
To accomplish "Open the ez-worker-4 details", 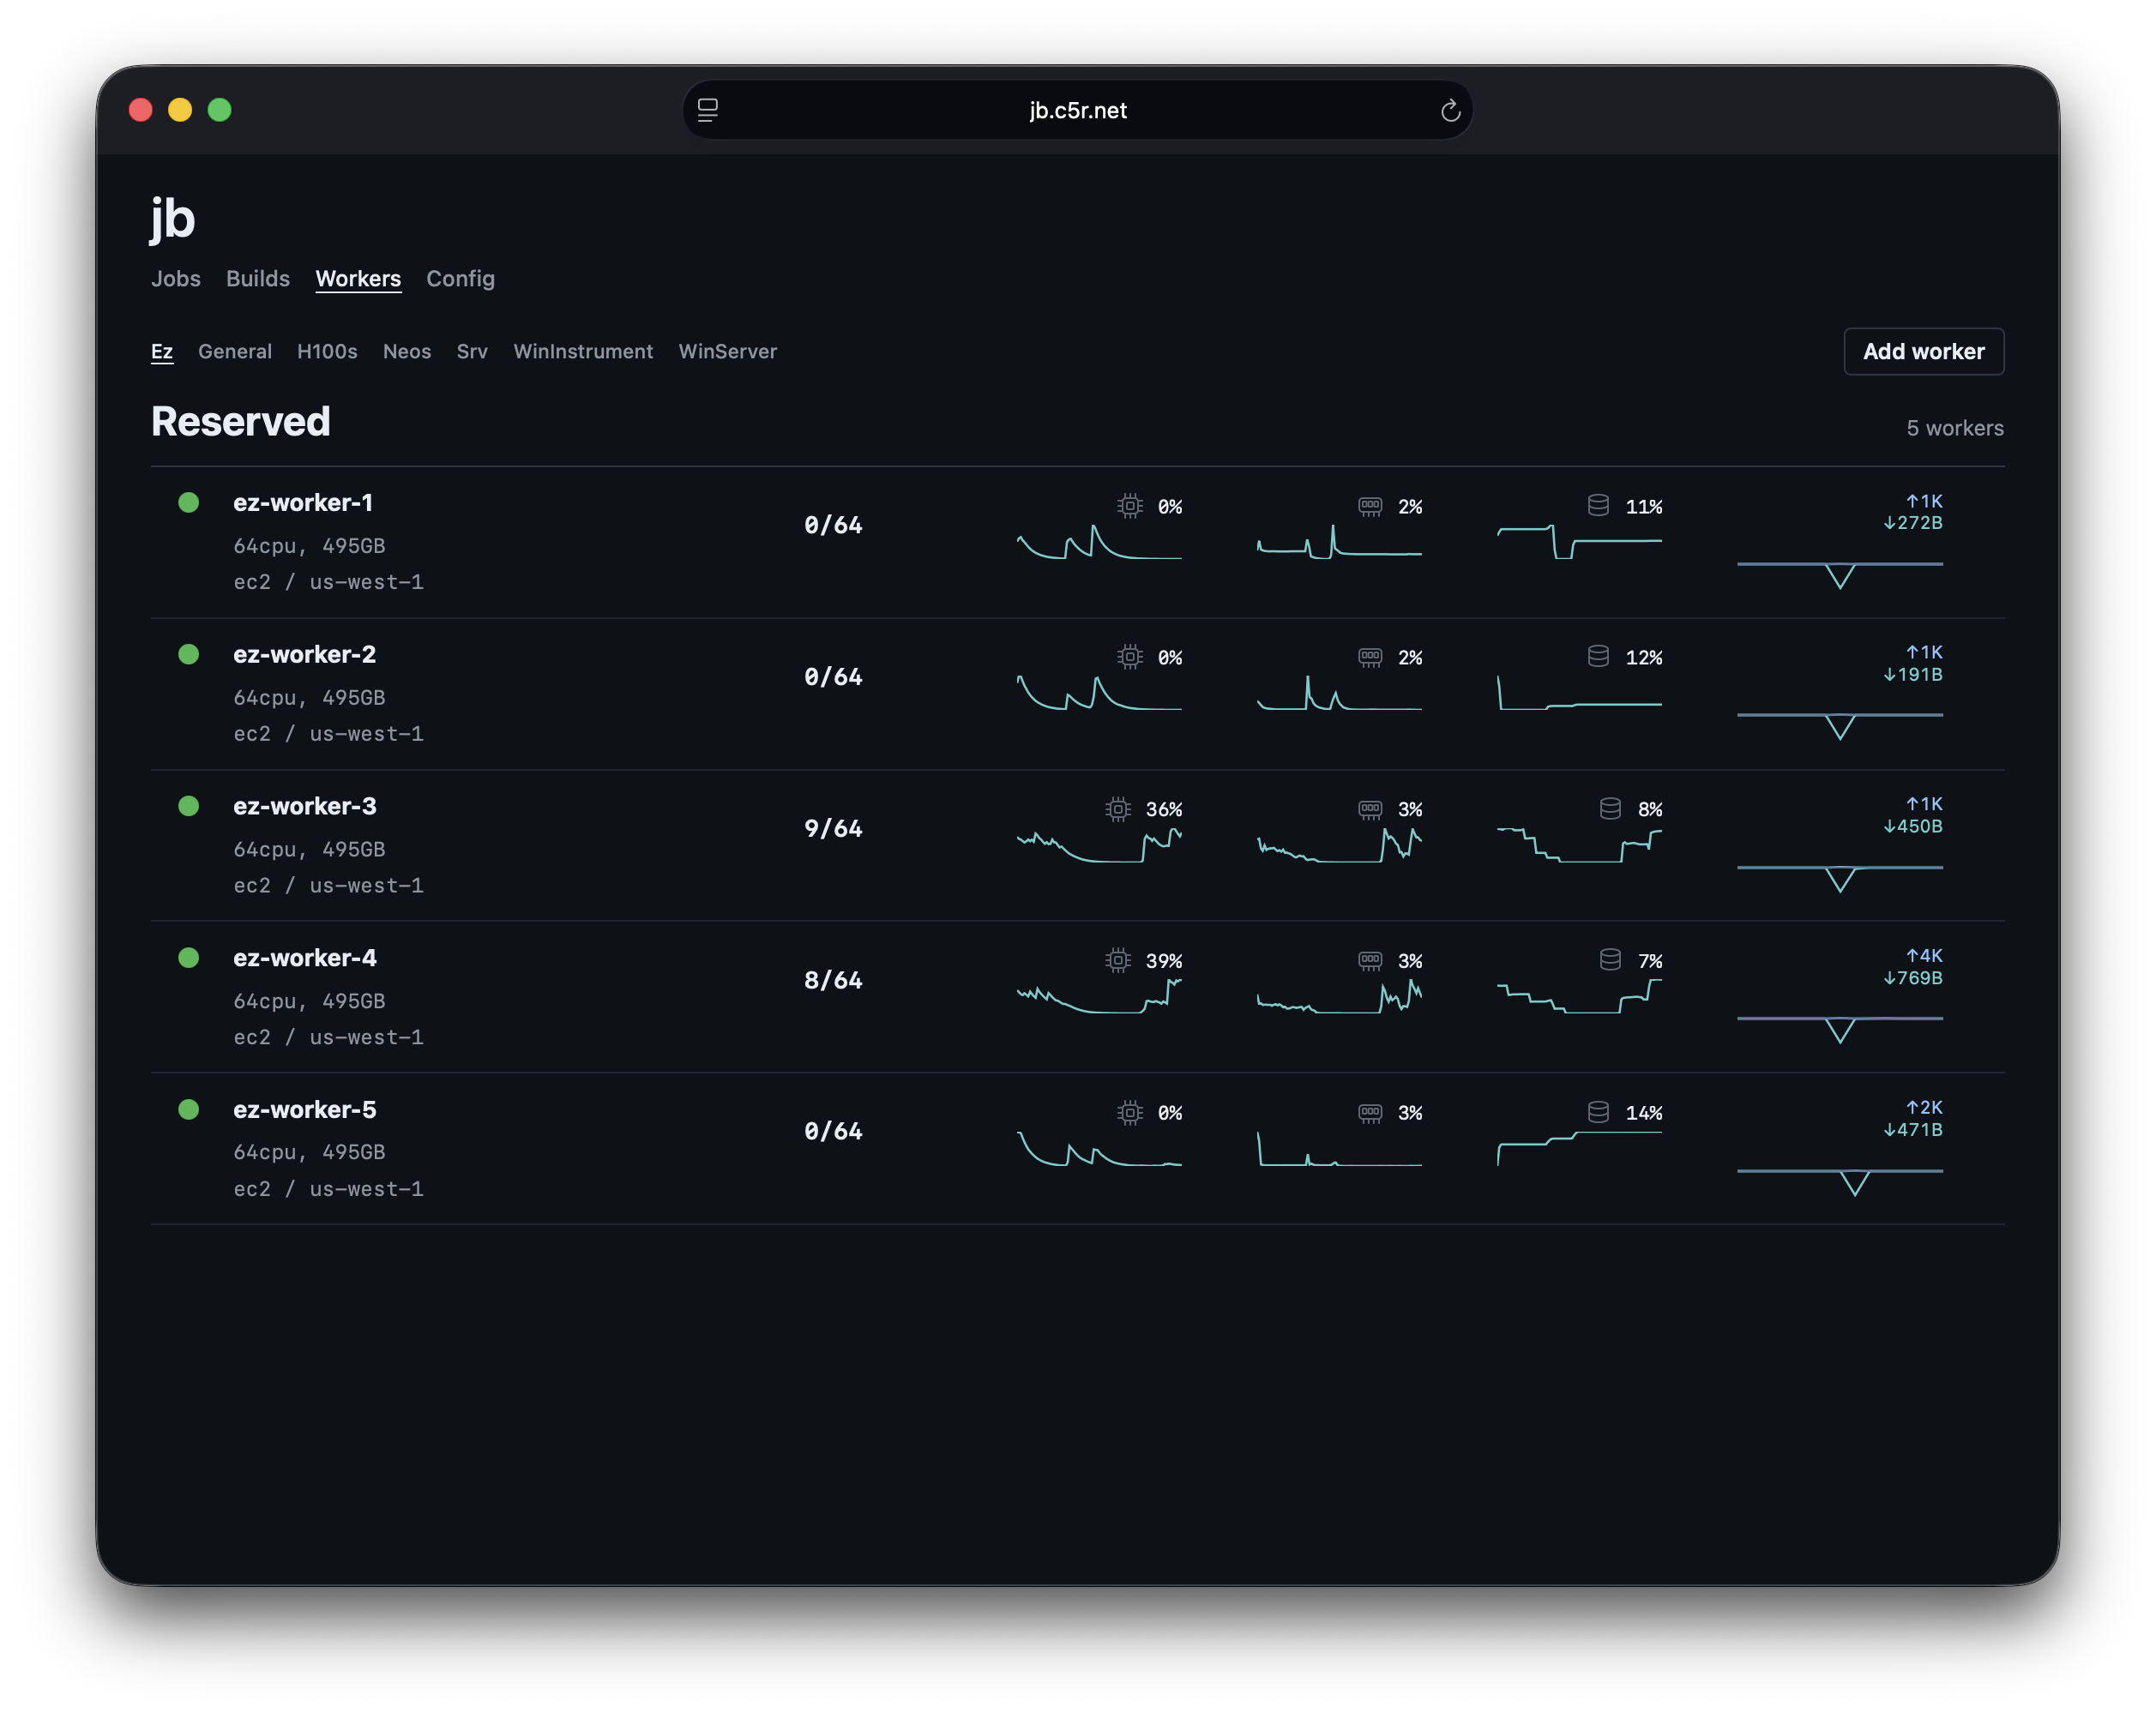I will click(x=305, y=958).
